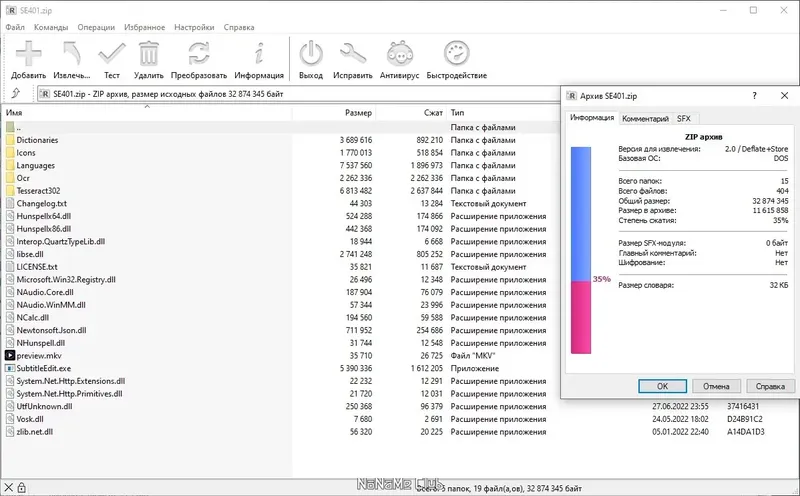Open Преобразовать (Convert) tool

198,54
